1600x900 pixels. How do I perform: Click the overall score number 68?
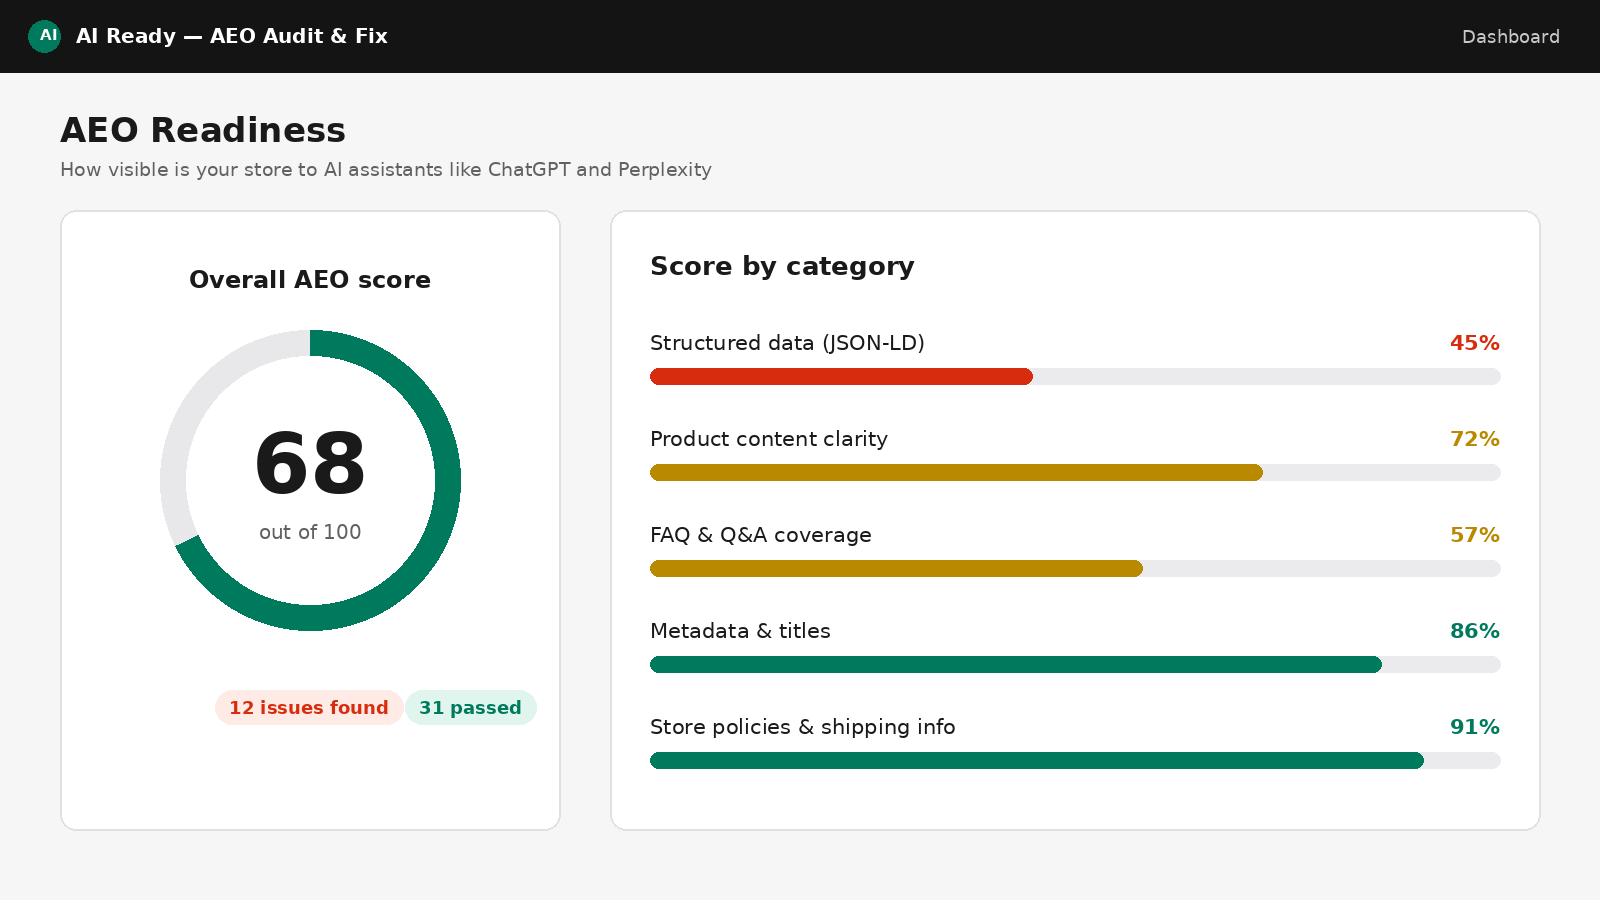pos(310,464)
